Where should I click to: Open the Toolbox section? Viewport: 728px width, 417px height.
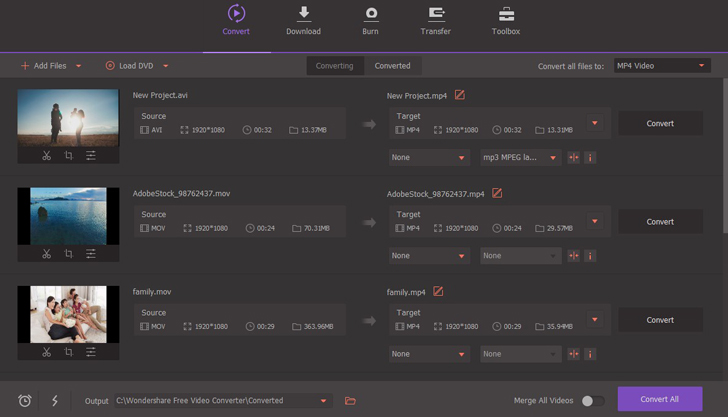click(x=506, y=20)
